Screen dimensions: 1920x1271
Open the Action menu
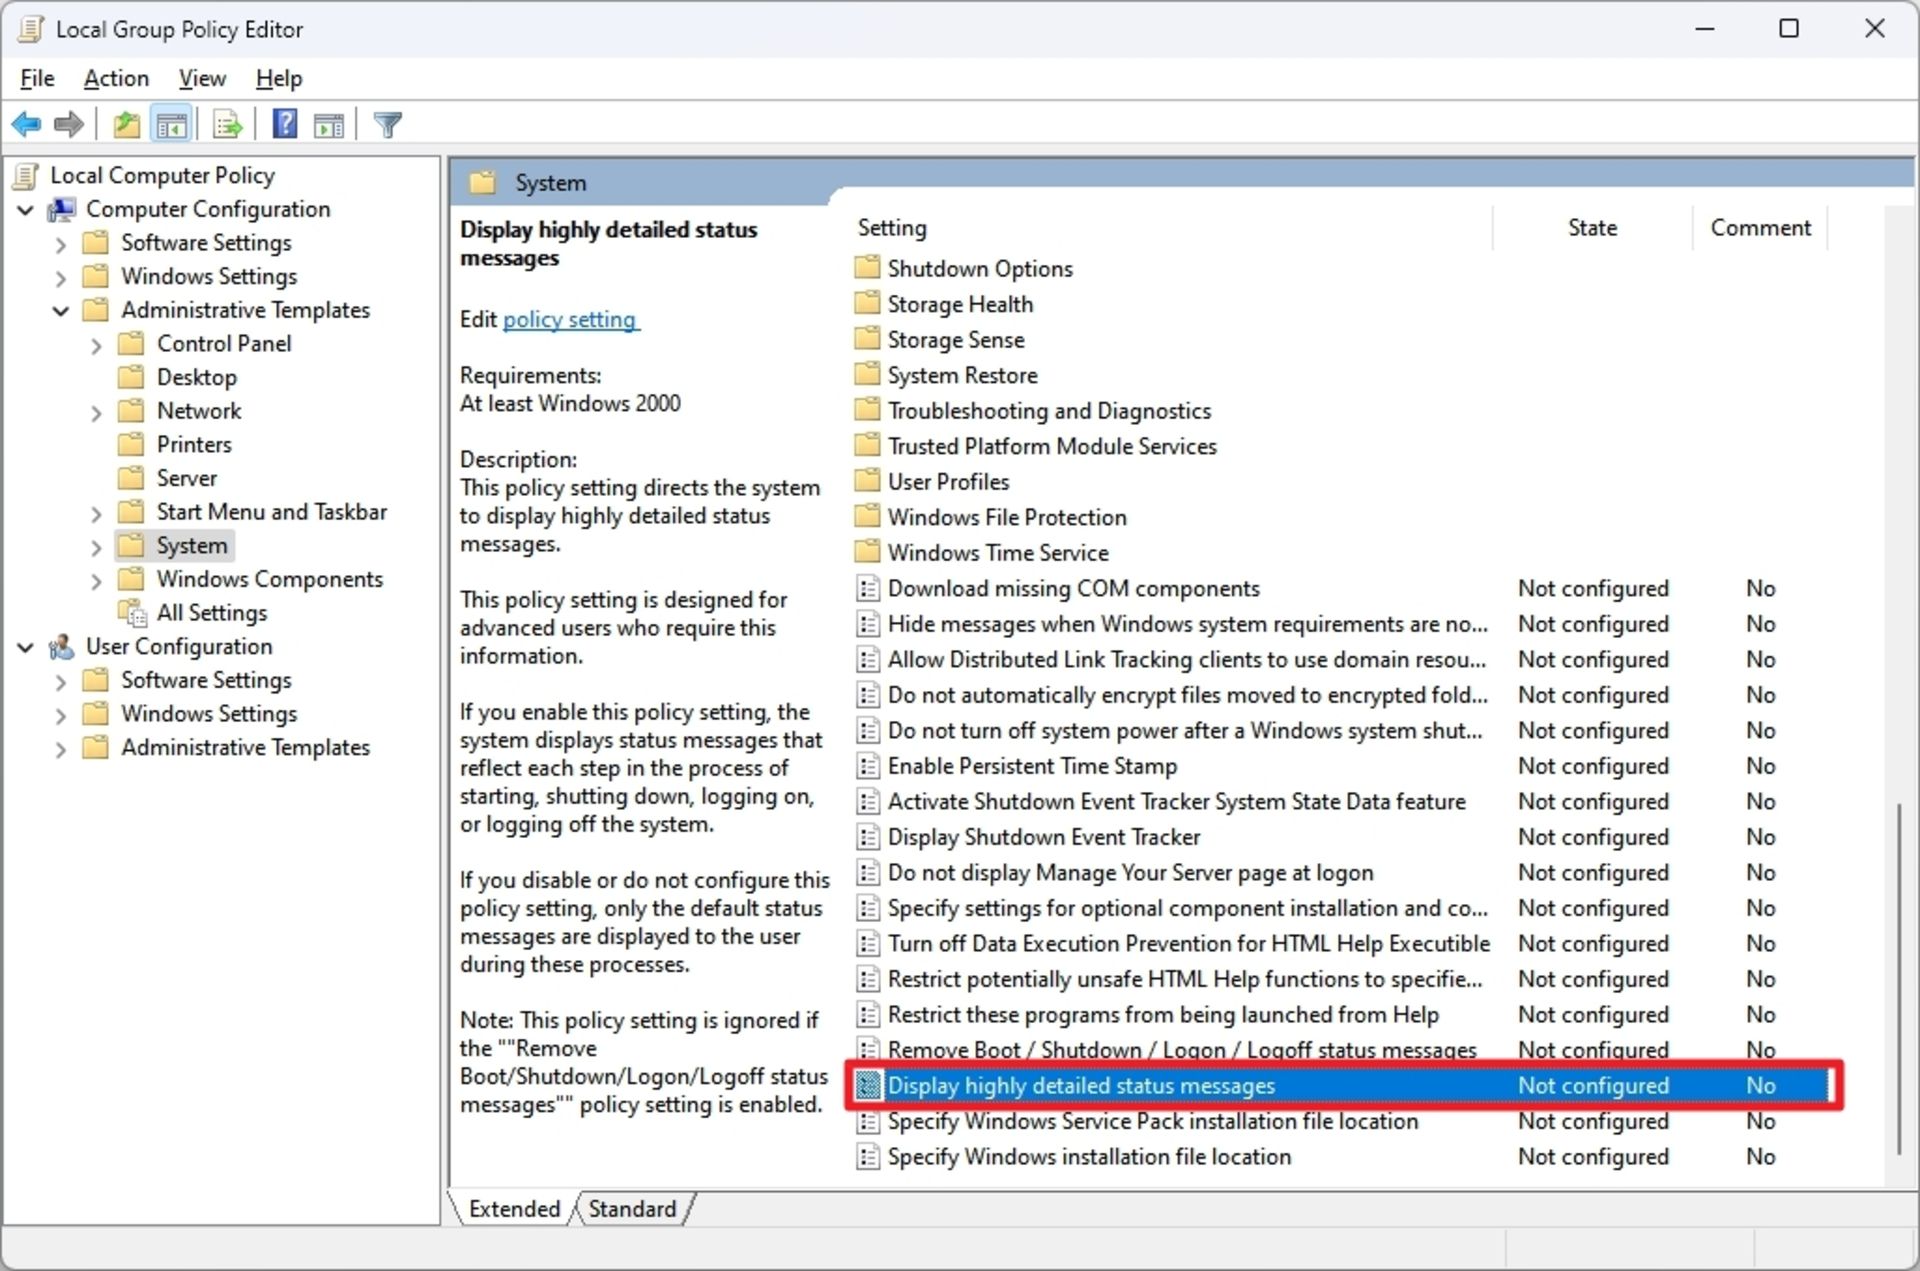115,78
